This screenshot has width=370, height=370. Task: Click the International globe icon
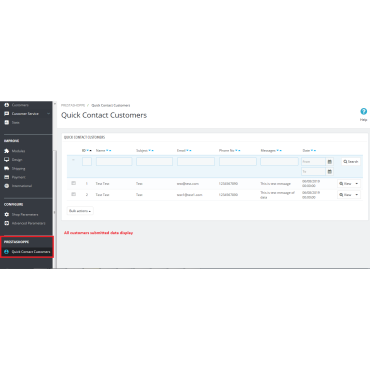[x=6, y=186]
